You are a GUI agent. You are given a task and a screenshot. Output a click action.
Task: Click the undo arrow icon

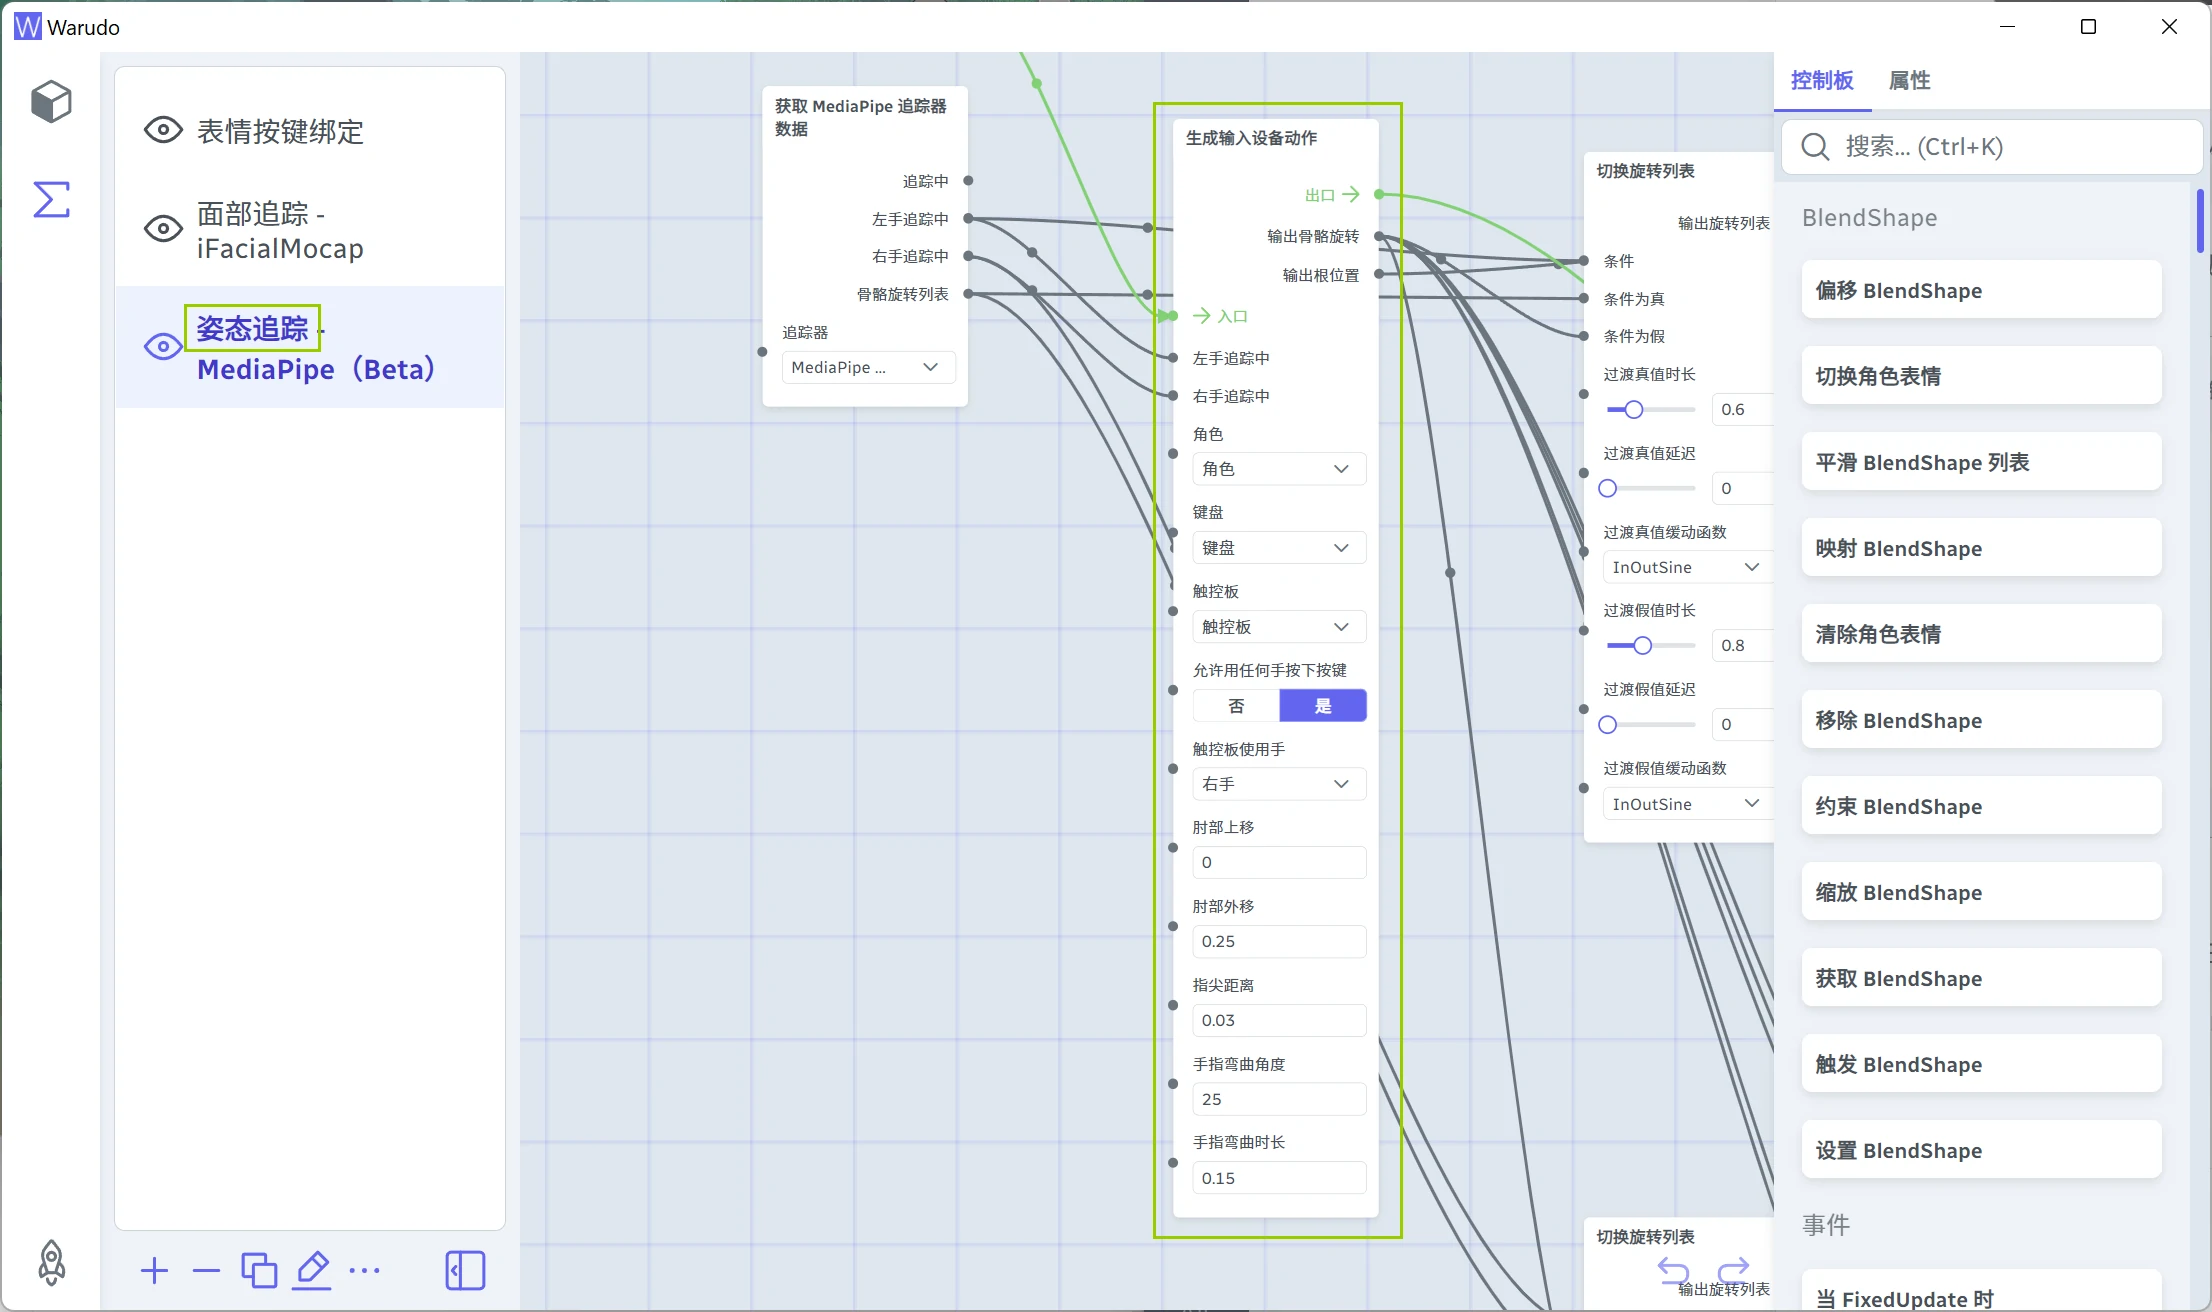click(x=1673, y=1270)
